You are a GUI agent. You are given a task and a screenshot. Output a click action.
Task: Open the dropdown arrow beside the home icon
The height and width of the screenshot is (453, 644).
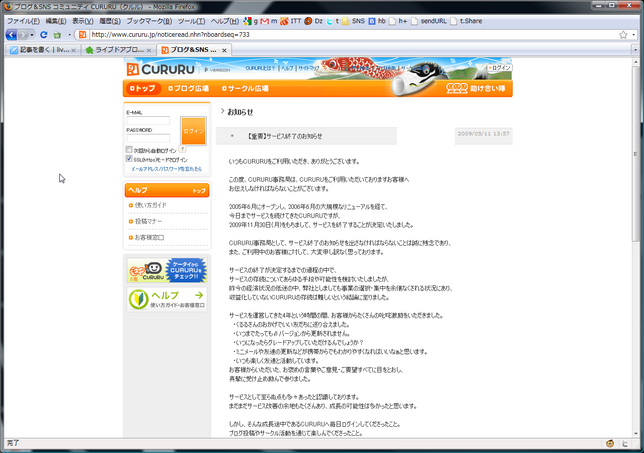(x=69, y=35)
